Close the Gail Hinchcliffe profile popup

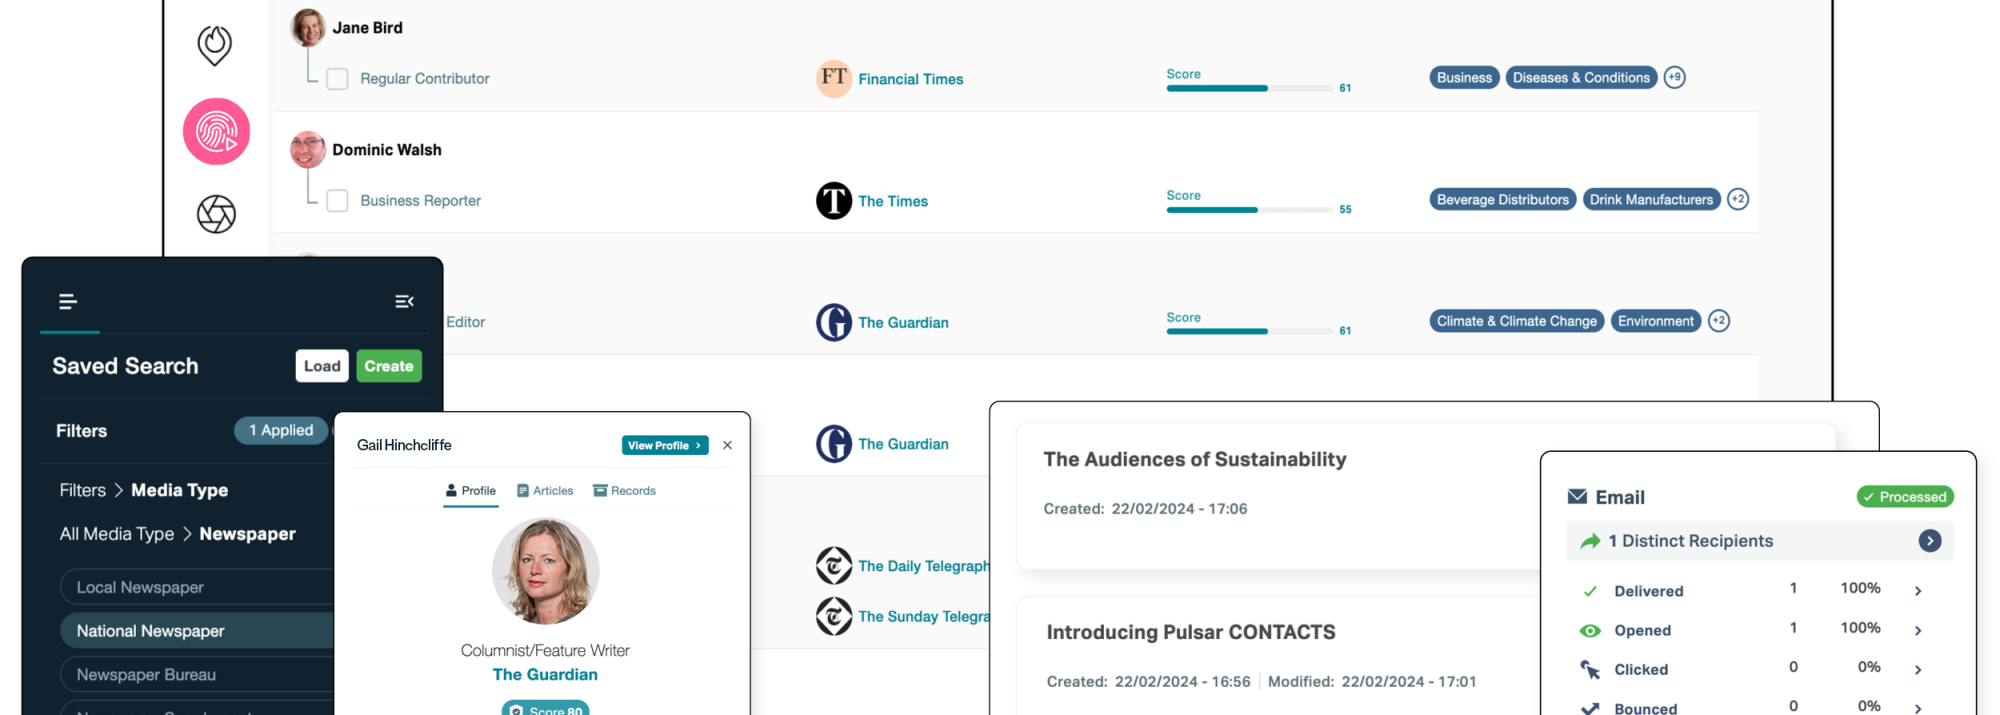[727, 445]
